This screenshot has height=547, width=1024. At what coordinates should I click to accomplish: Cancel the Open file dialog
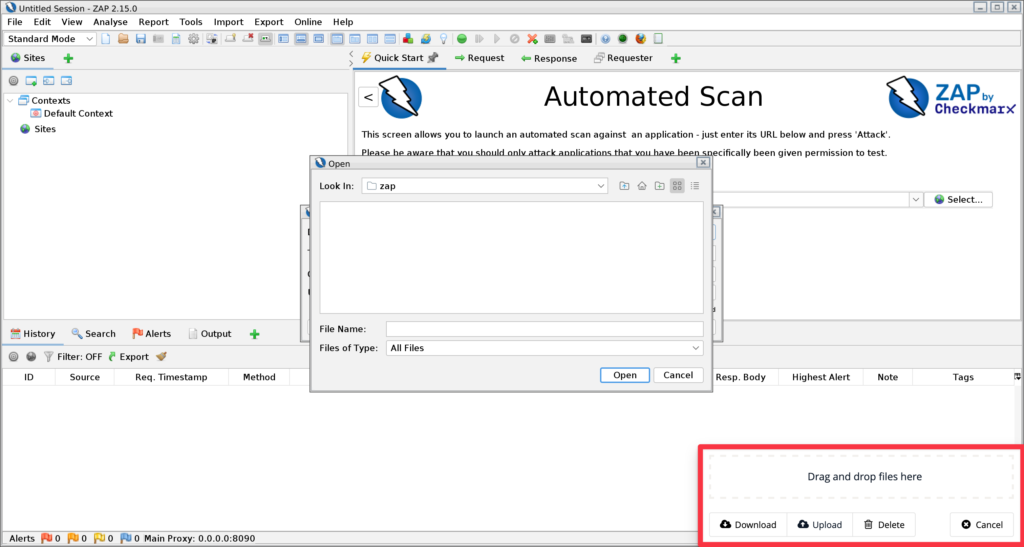click(678, 375)
